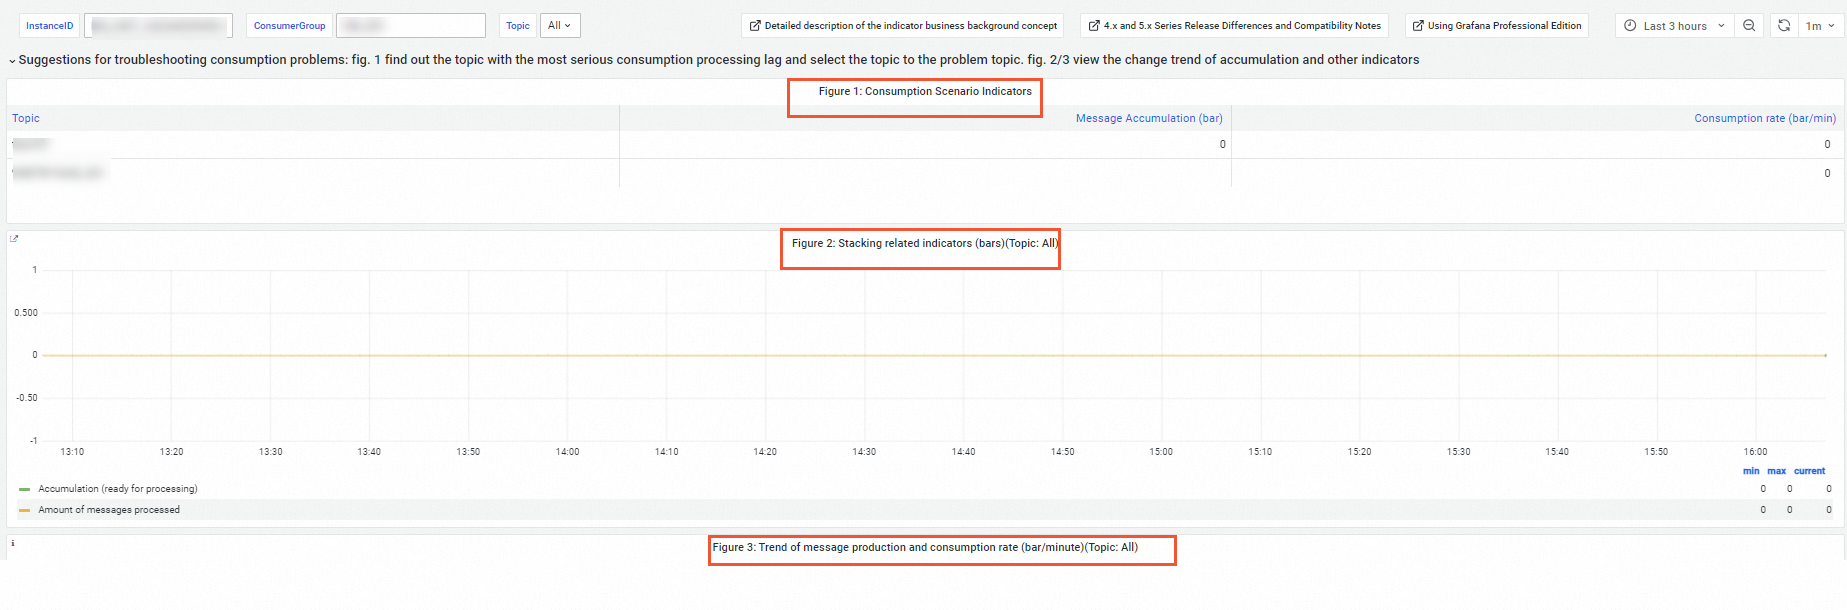1847x610 pixels.
Task: Click external-link icon before 'Using Grafana Professional'
Action: click(1418, 26)
